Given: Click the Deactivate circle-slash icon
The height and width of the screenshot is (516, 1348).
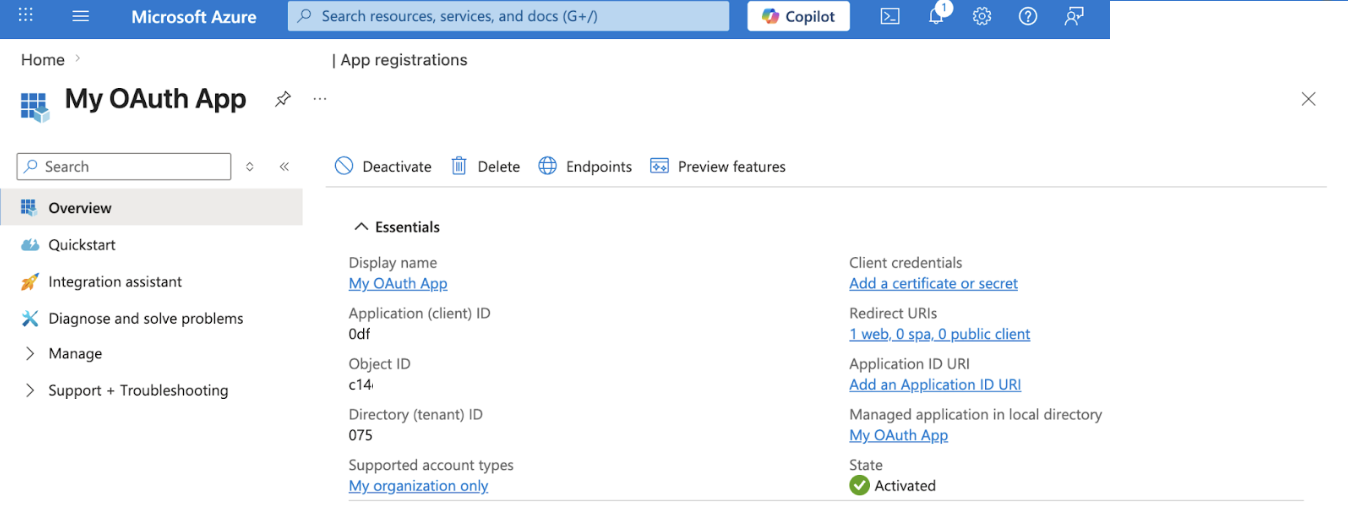Looking at the screenshot, I should [x=344, y=166].
